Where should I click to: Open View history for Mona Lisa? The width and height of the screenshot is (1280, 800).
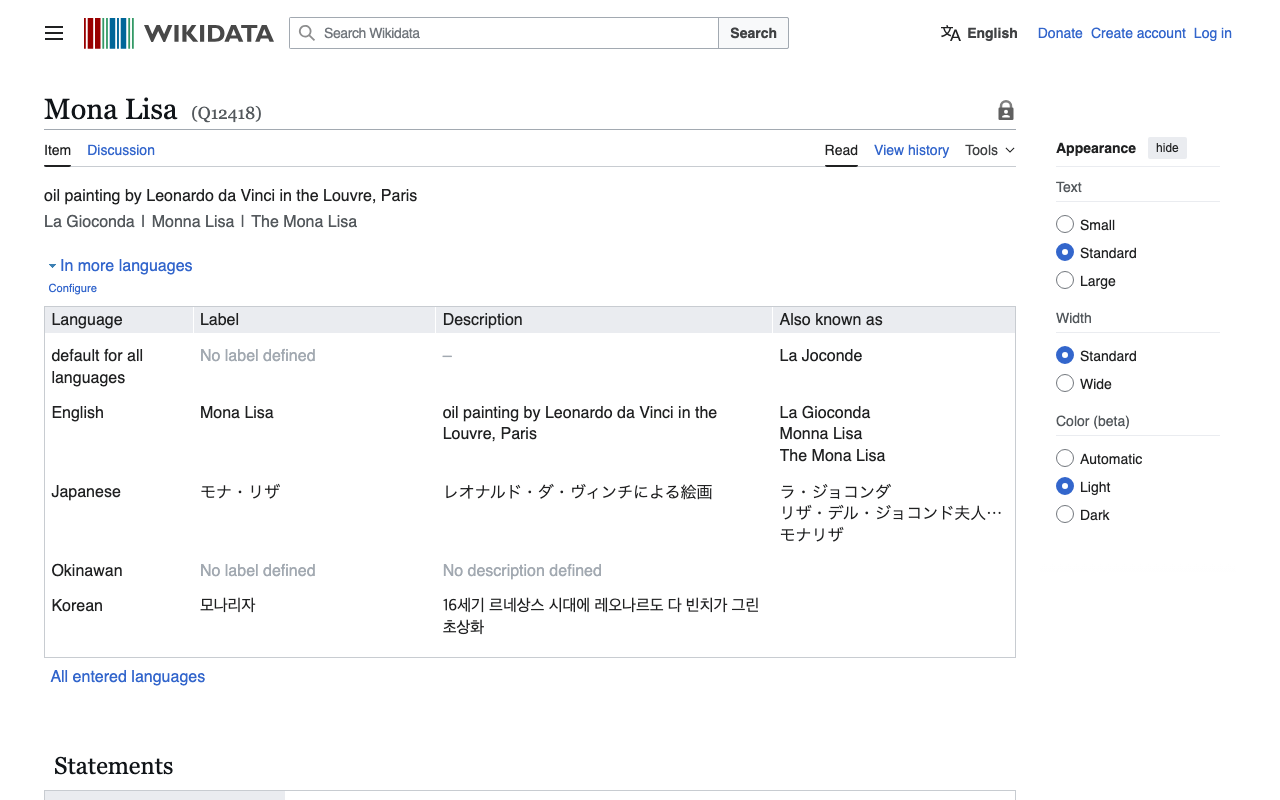pyautogui.click(x=911, y=150)
